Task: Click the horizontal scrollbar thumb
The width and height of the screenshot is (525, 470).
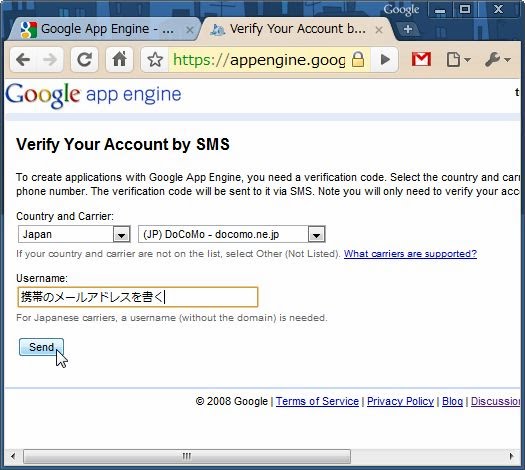Action: coord(187,456)
